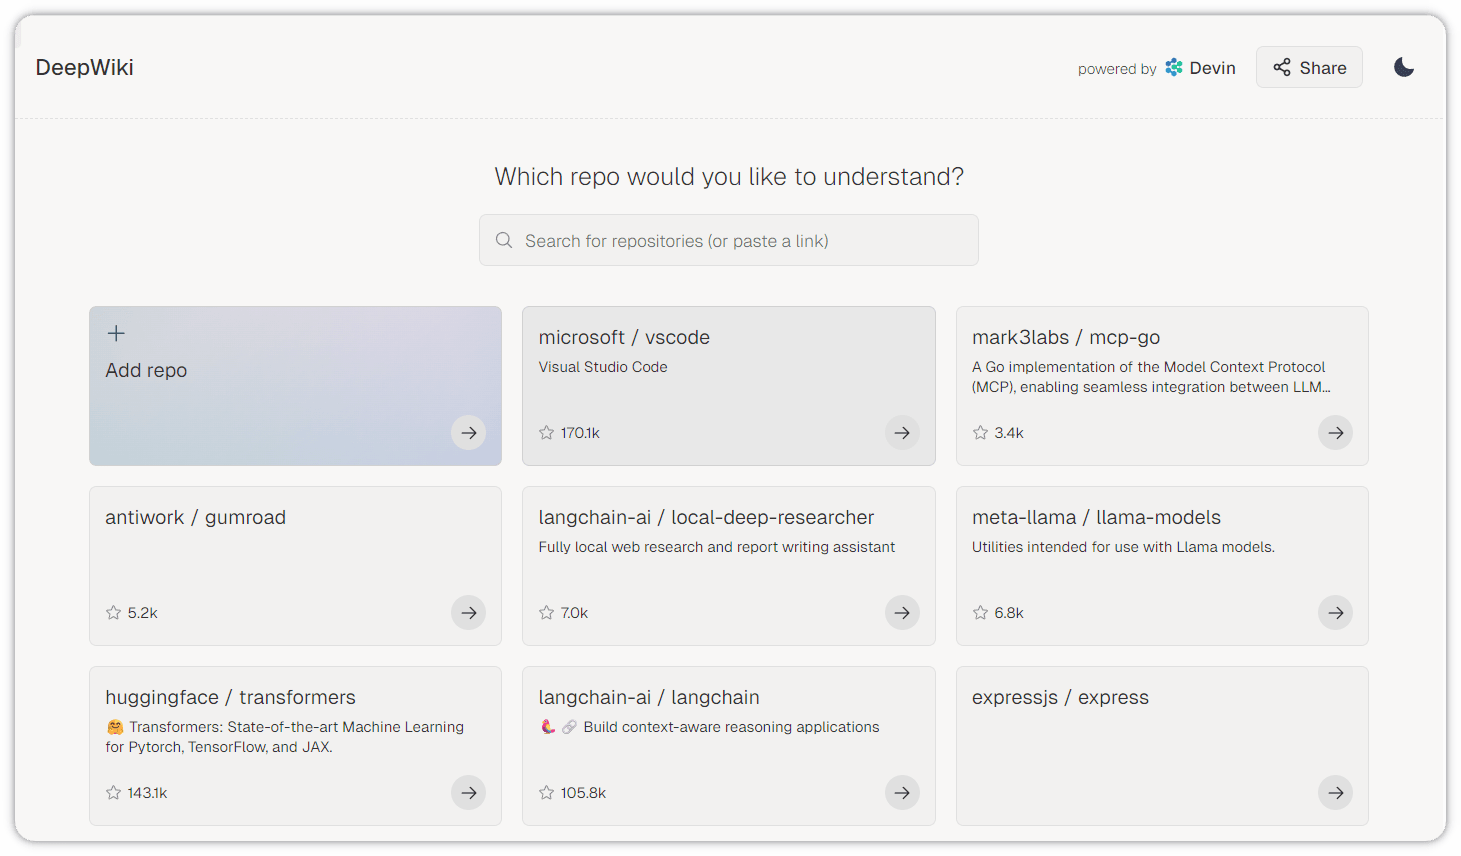Open the Add repo arrow button

(x=468, y=433)
